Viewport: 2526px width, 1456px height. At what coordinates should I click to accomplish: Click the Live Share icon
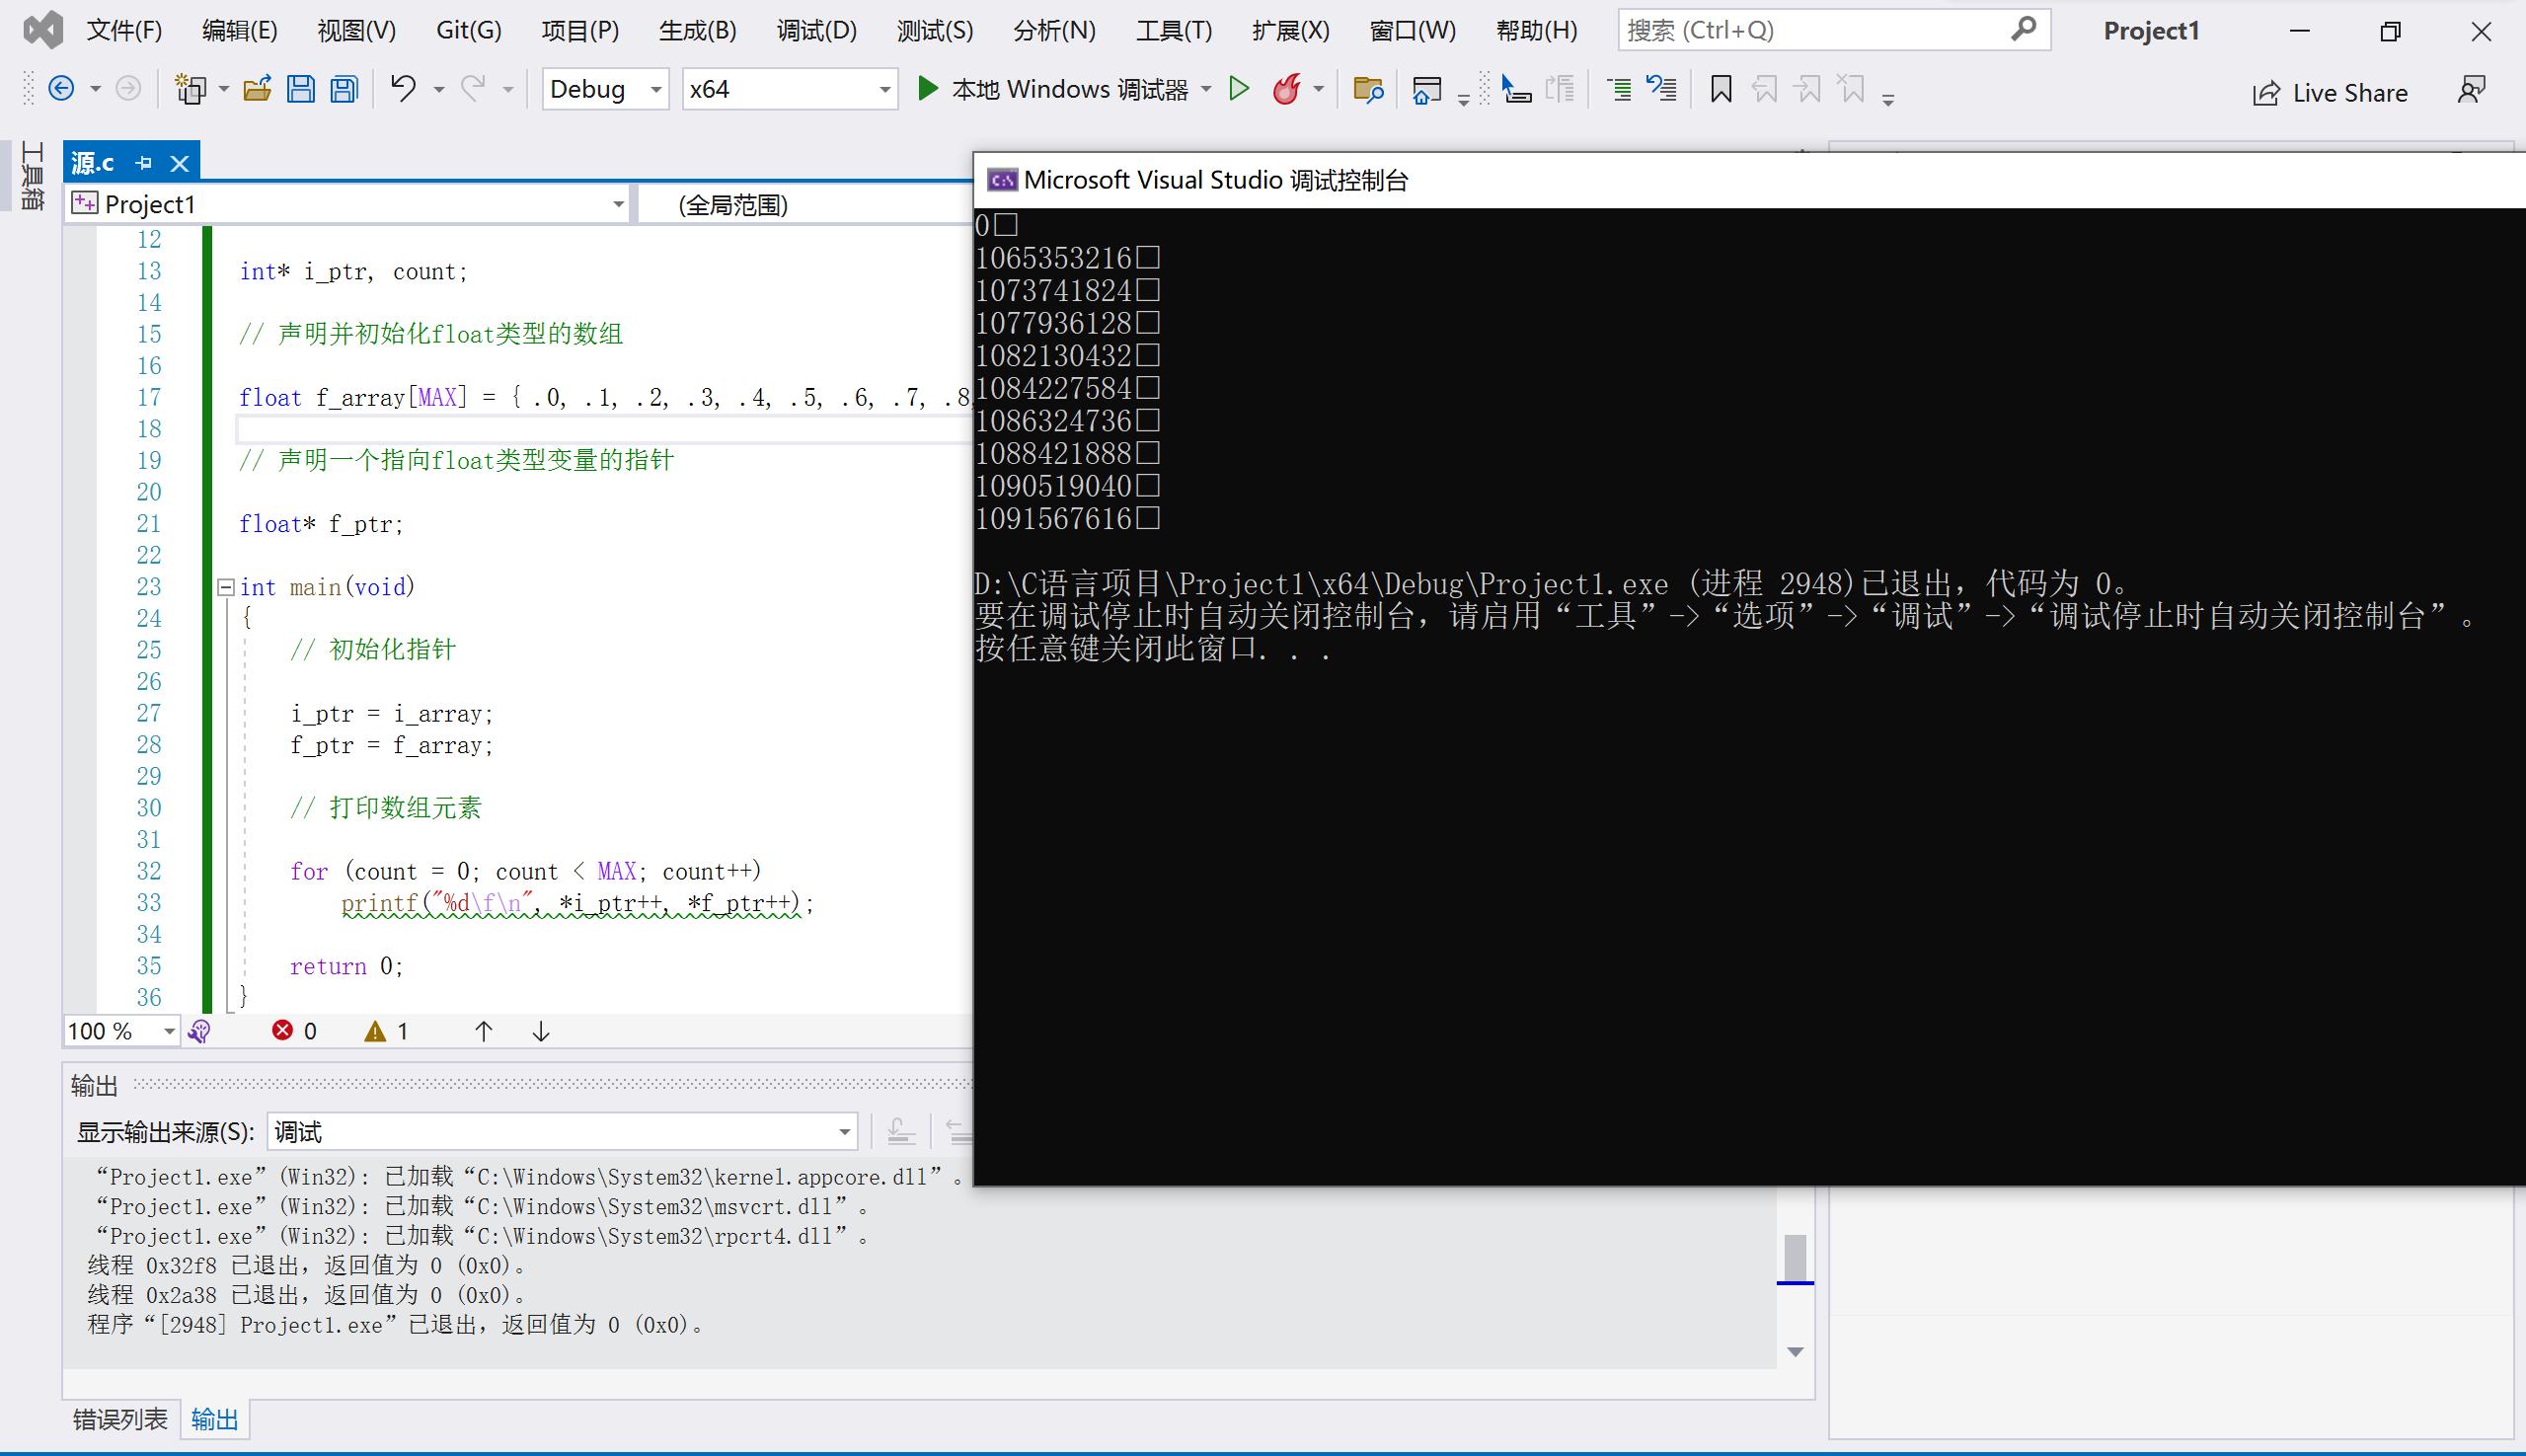coord(2266,93)
